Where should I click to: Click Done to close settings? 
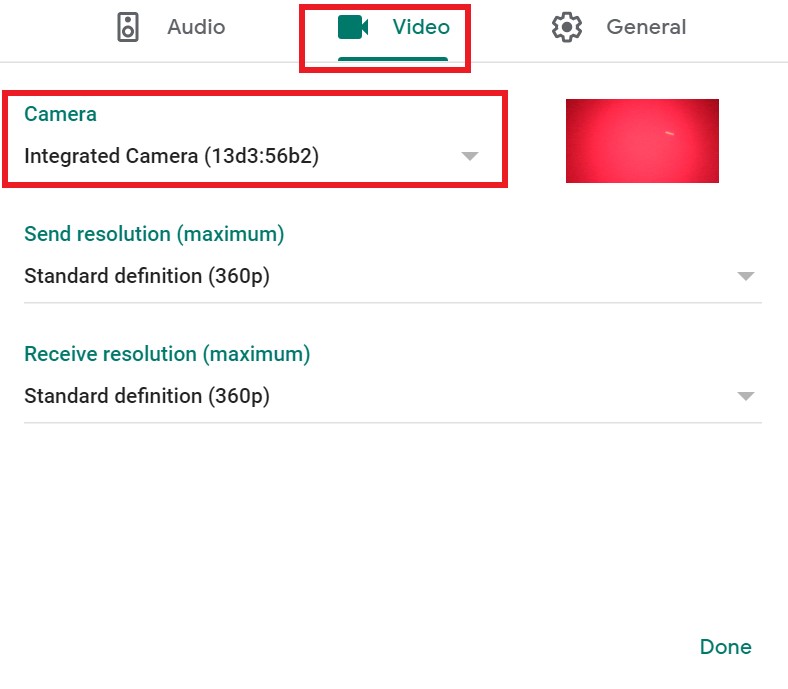[726, 647]
